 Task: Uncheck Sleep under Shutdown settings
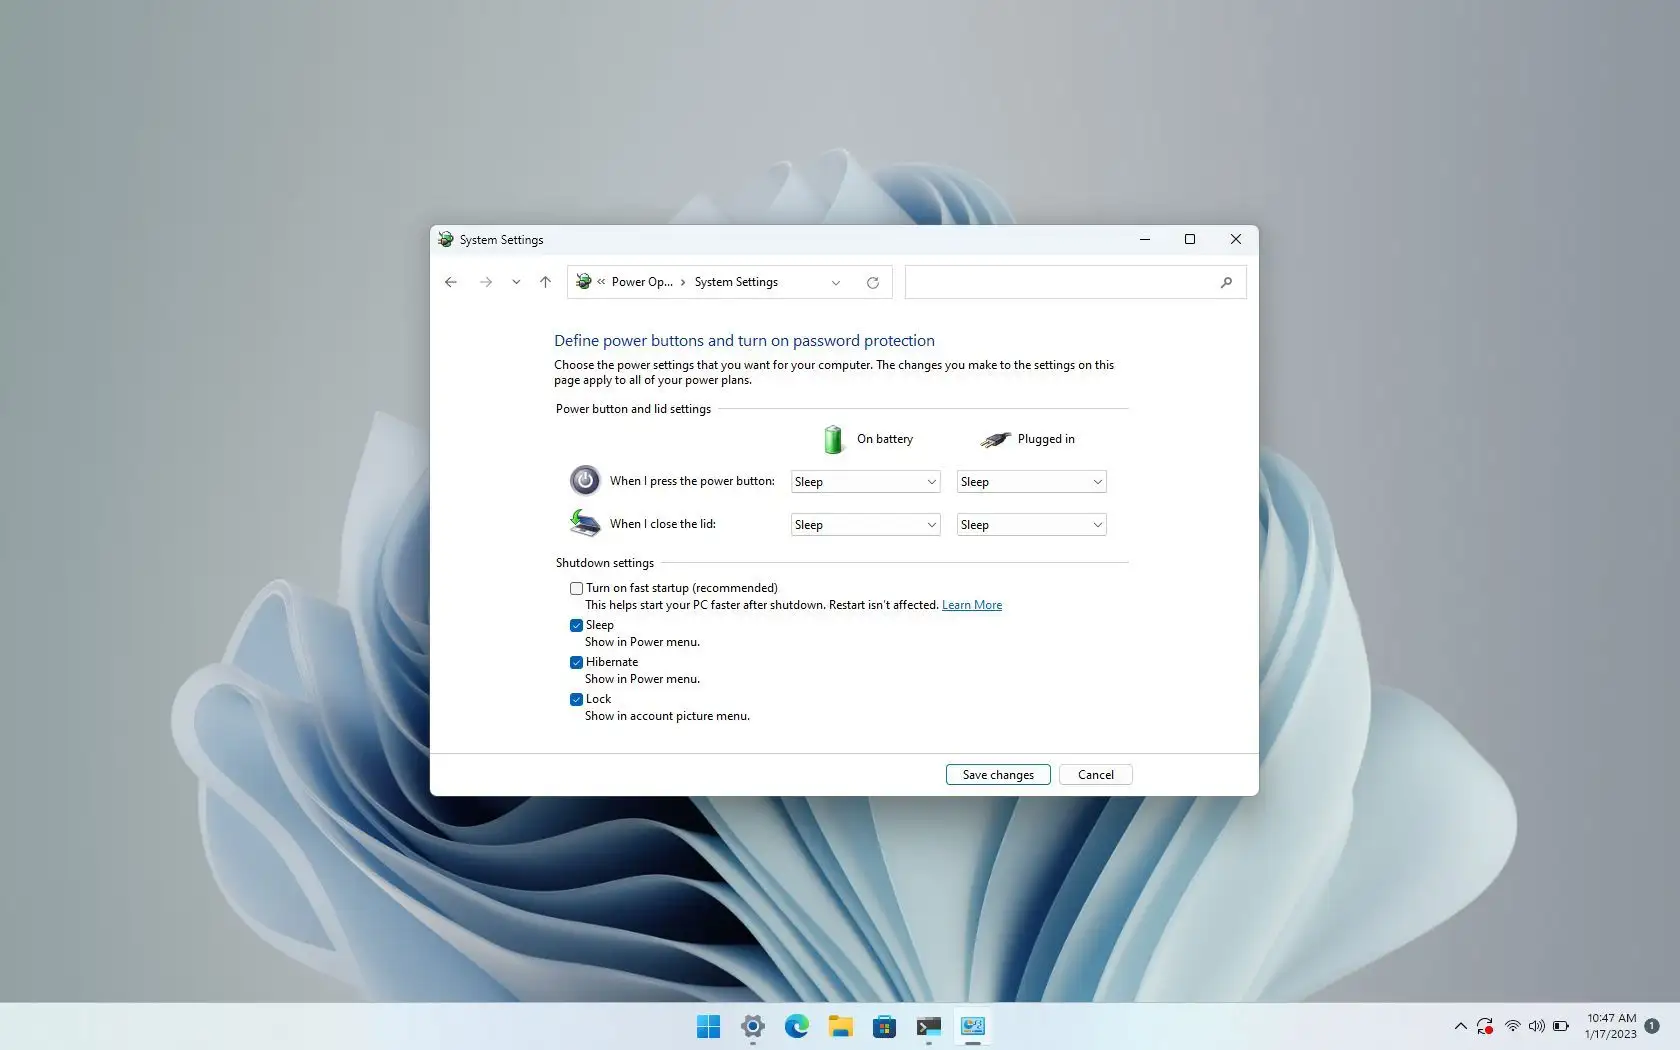576,625
